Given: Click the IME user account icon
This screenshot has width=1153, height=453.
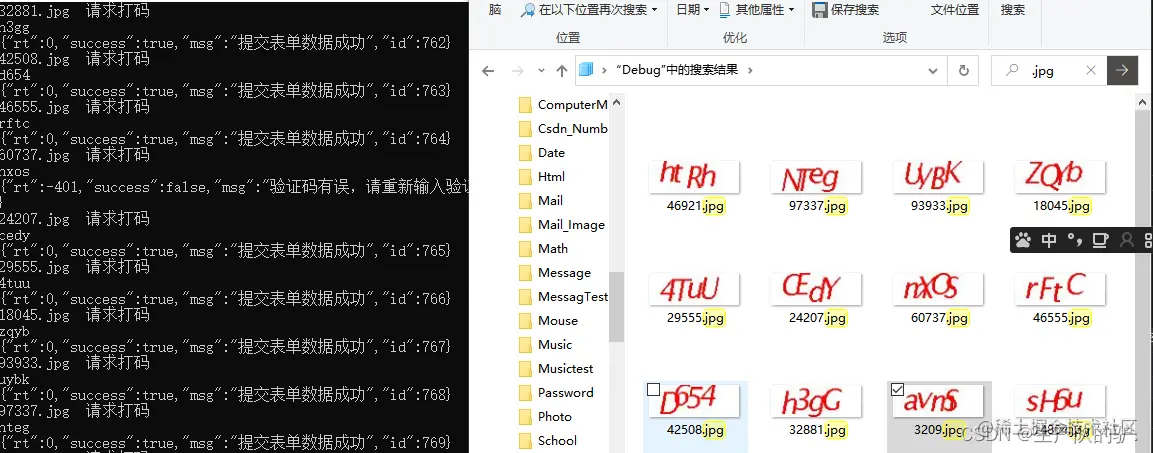Looking at the screenshot, I should tap(1126, 240).
